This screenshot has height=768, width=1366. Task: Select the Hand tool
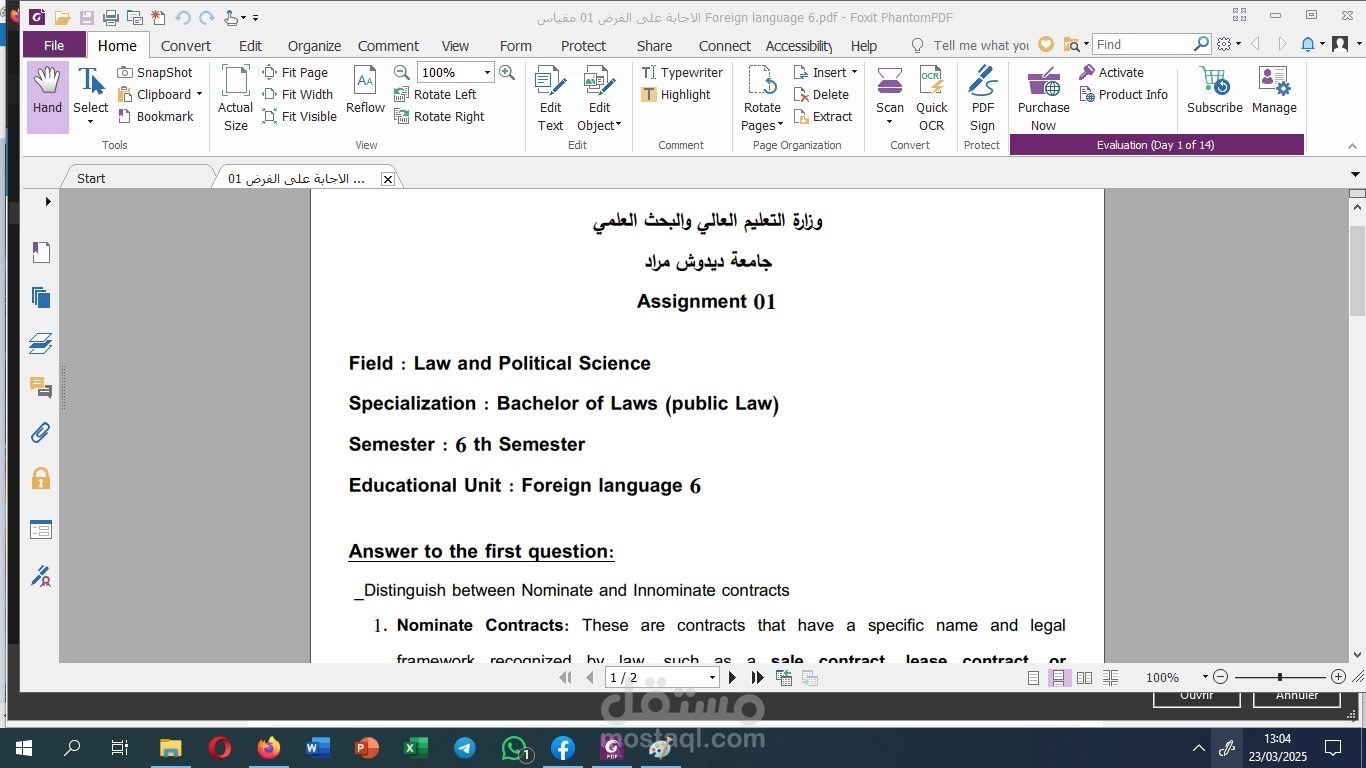[47, 97]
